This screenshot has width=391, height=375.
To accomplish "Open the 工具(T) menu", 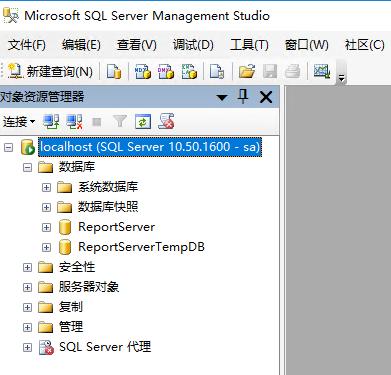I will pos(249,45).
